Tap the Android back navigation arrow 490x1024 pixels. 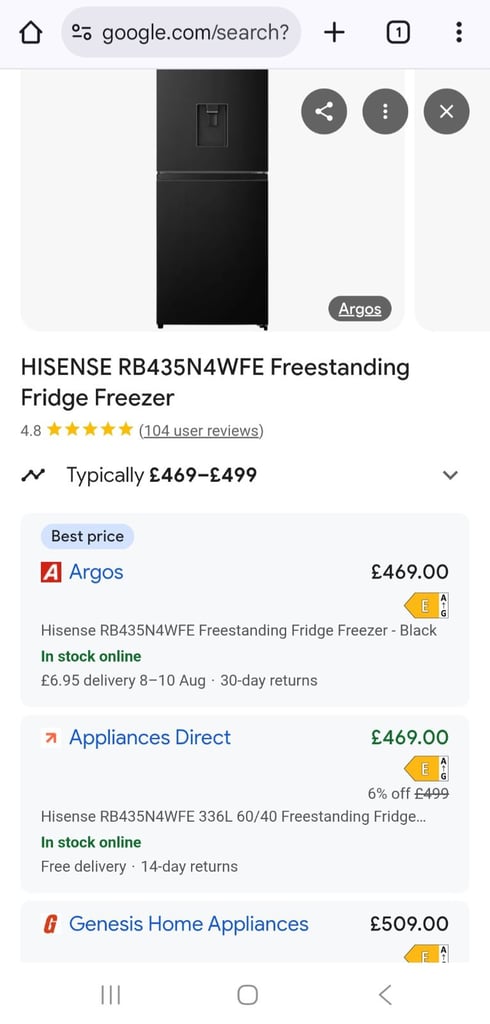(x=385, y=995)
